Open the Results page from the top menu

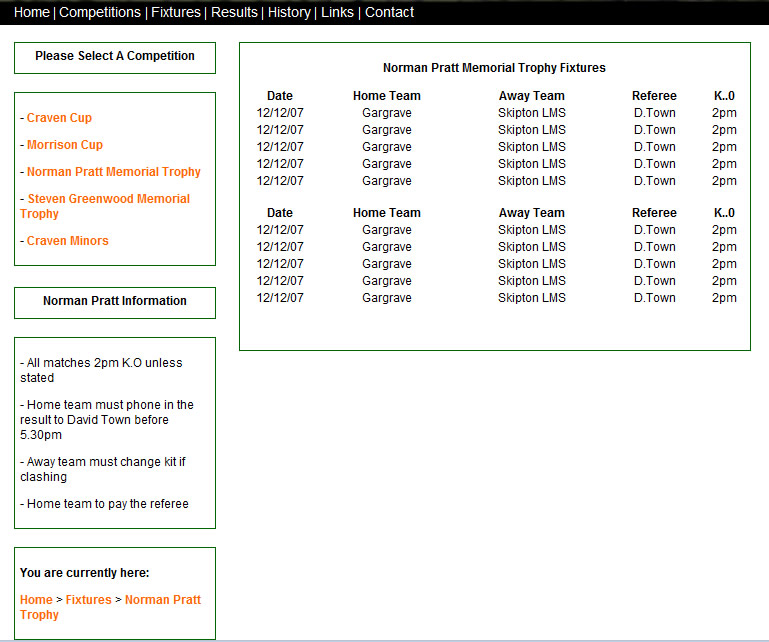(234, 13)
